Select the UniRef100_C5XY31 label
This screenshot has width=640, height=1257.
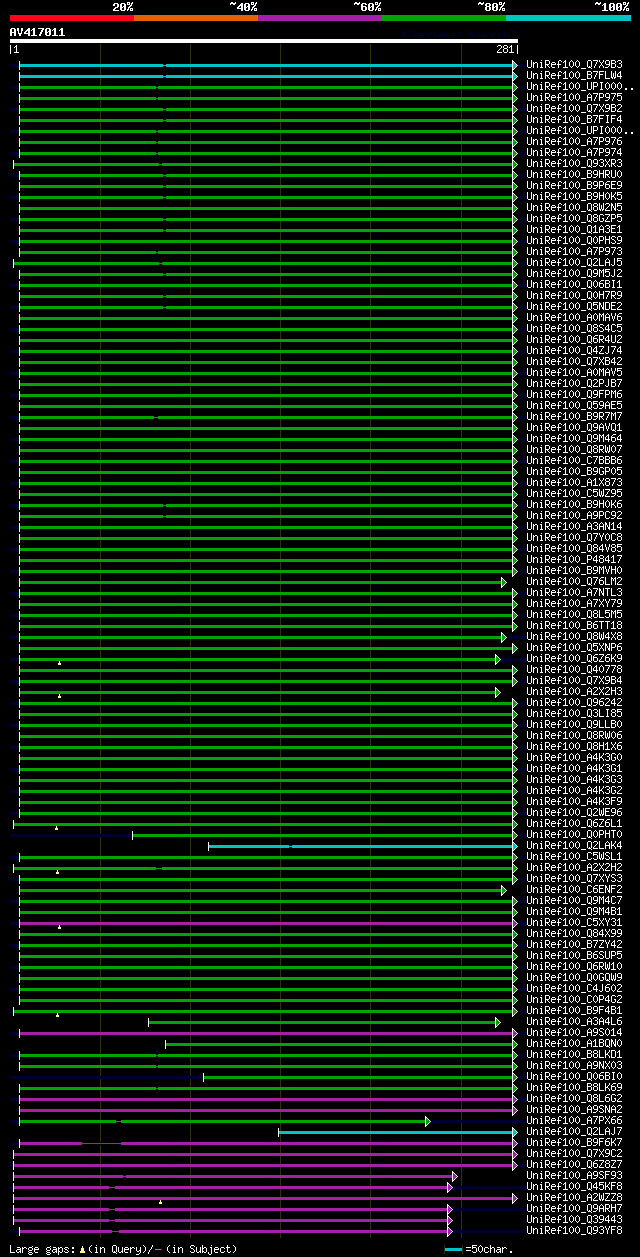point(574,923)
